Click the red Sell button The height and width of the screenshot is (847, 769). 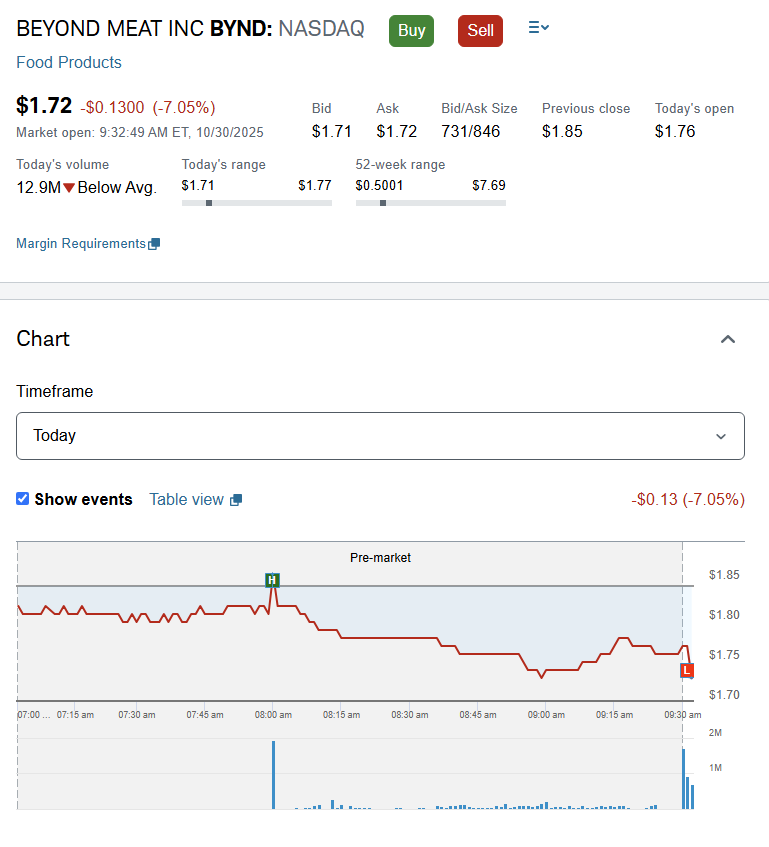pyautogui.click(x=480, y=31)
